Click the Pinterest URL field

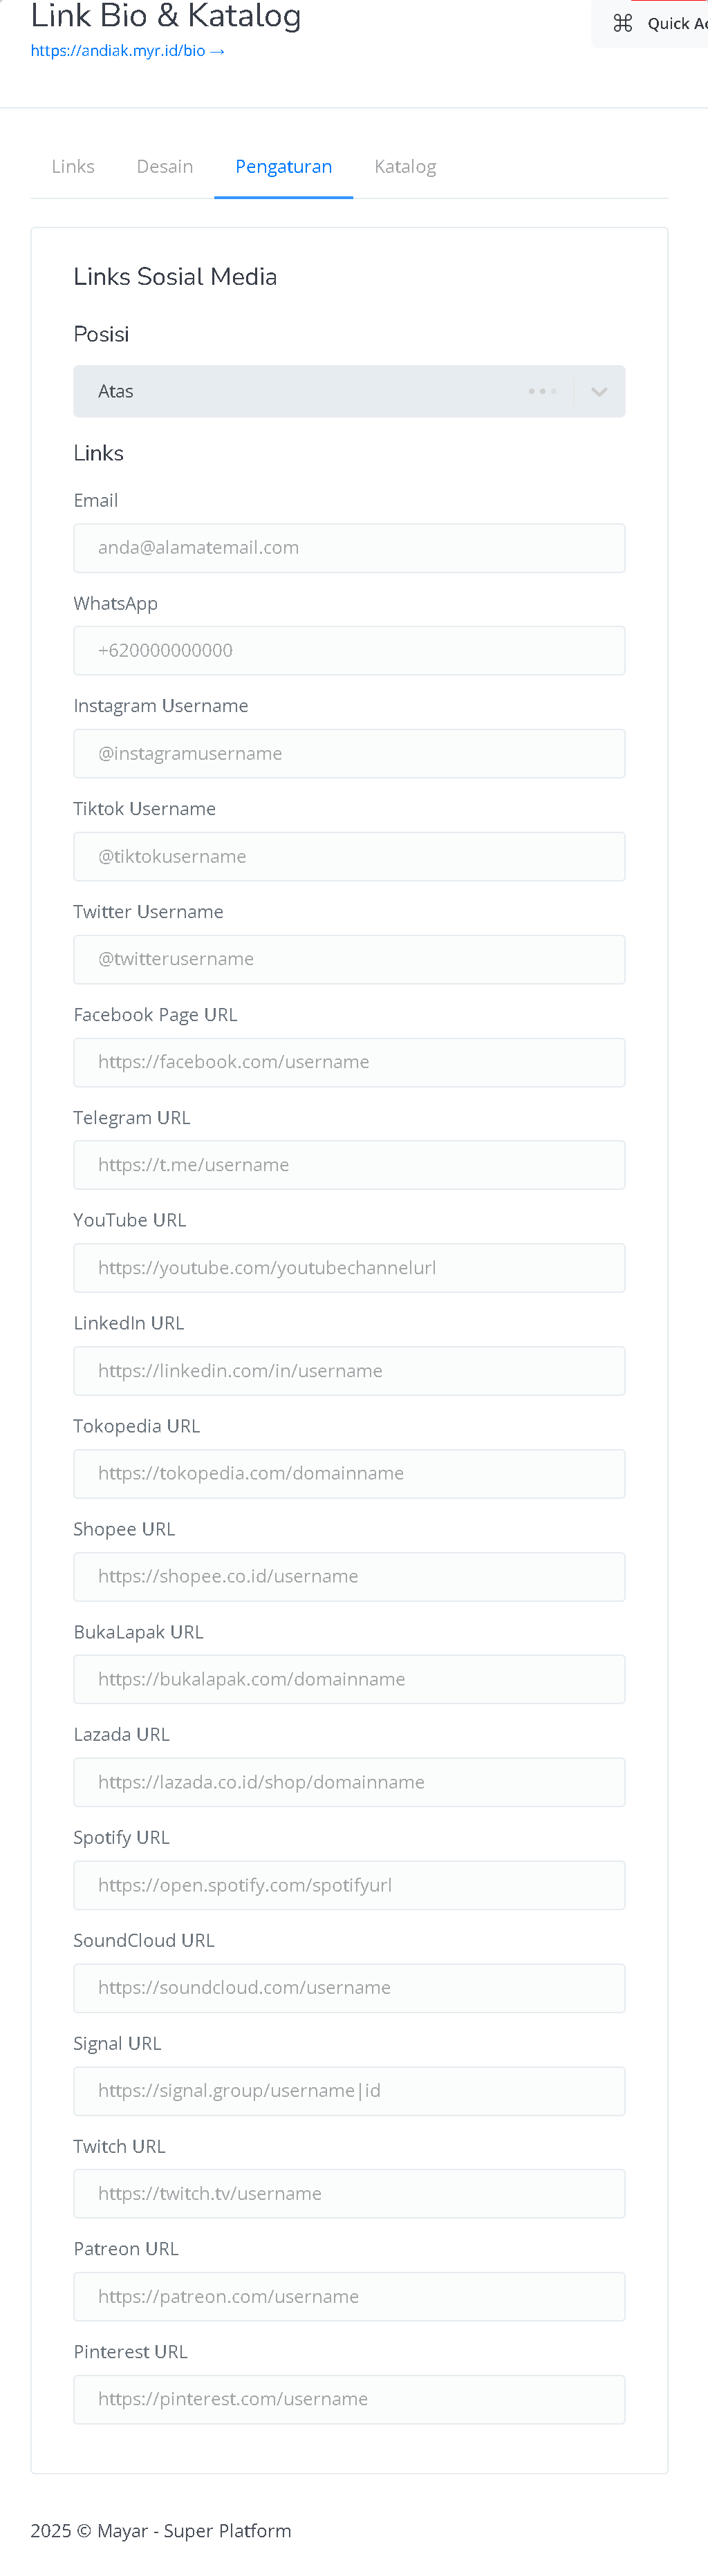[349, 2400]
